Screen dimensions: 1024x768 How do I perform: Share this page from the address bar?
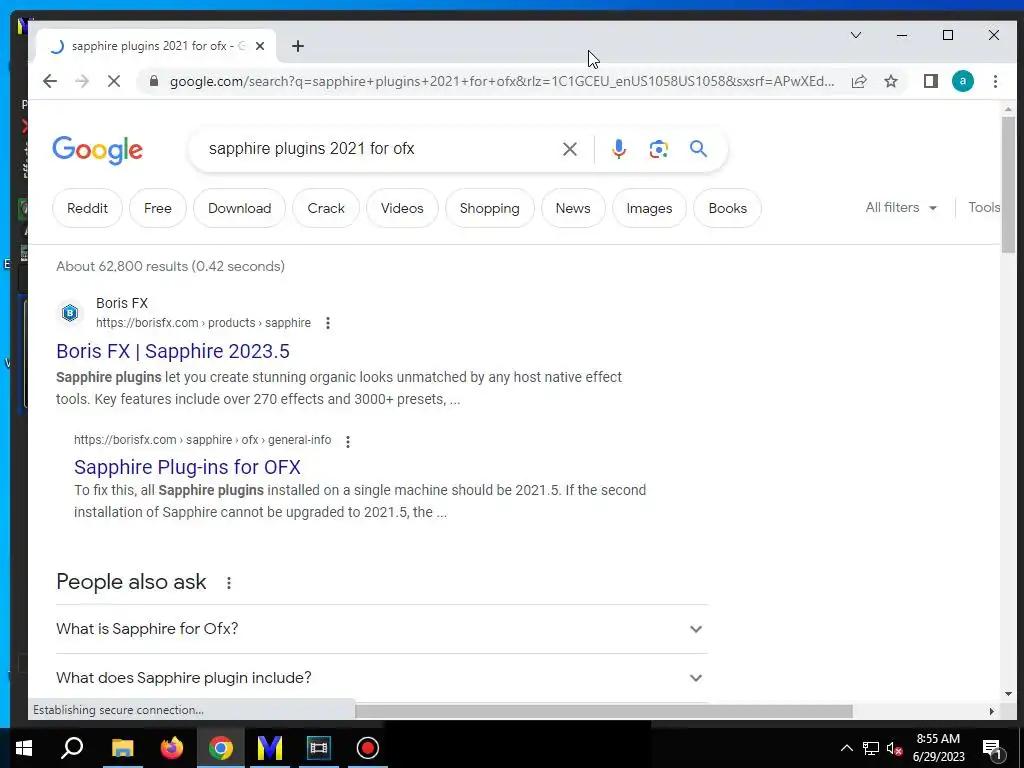click(859, 81)
